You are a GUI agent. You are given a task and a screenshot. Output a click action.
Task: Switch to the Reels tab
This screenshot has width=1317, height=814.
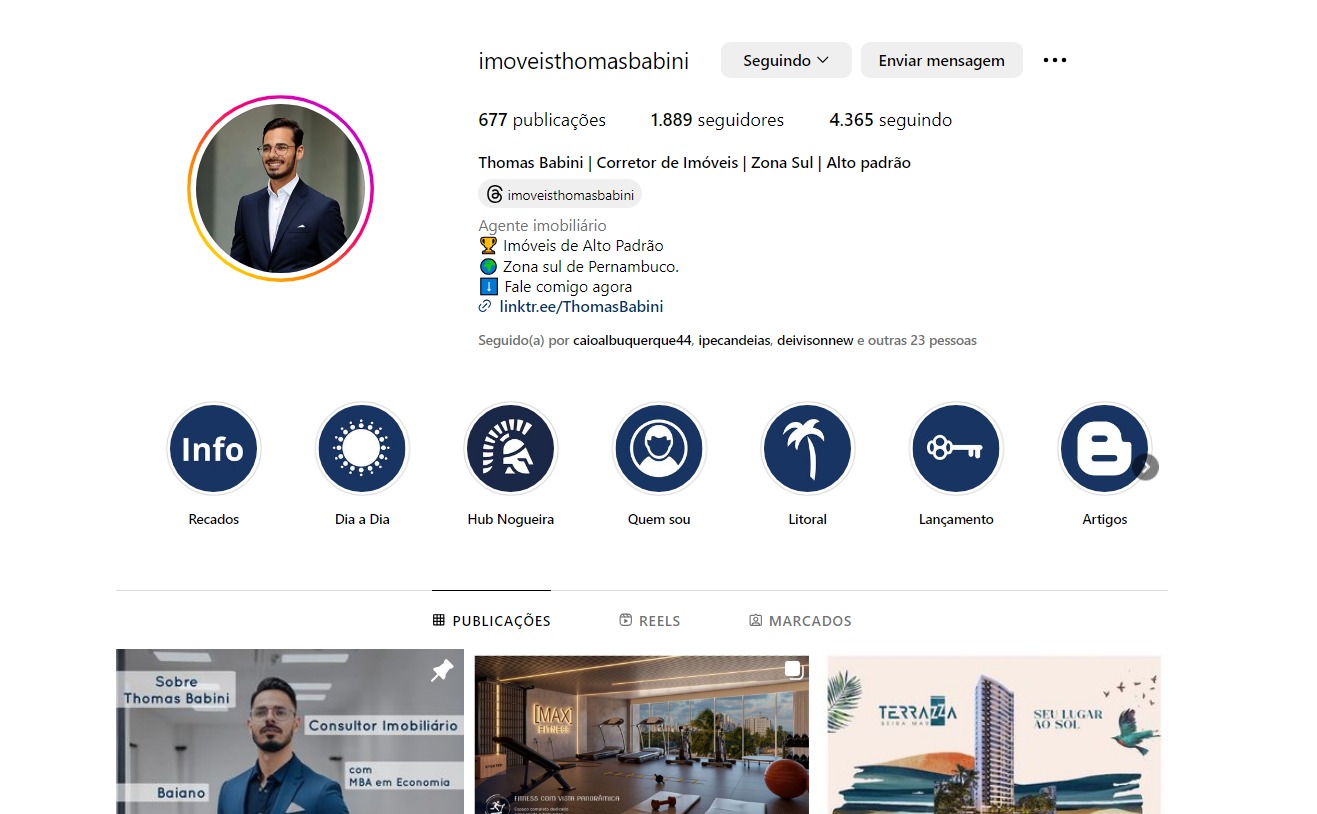[650, 621]
